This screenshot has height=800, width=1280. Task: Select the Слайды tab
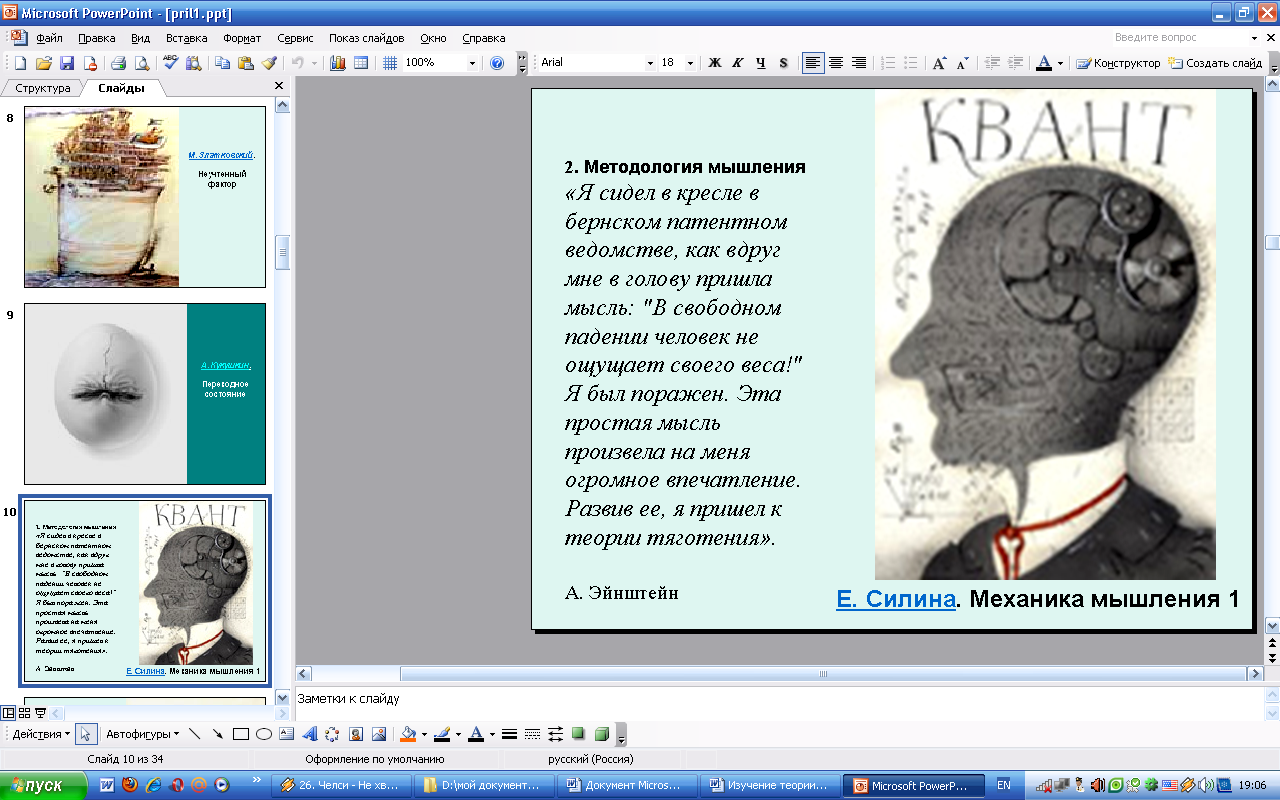point(121,88)
